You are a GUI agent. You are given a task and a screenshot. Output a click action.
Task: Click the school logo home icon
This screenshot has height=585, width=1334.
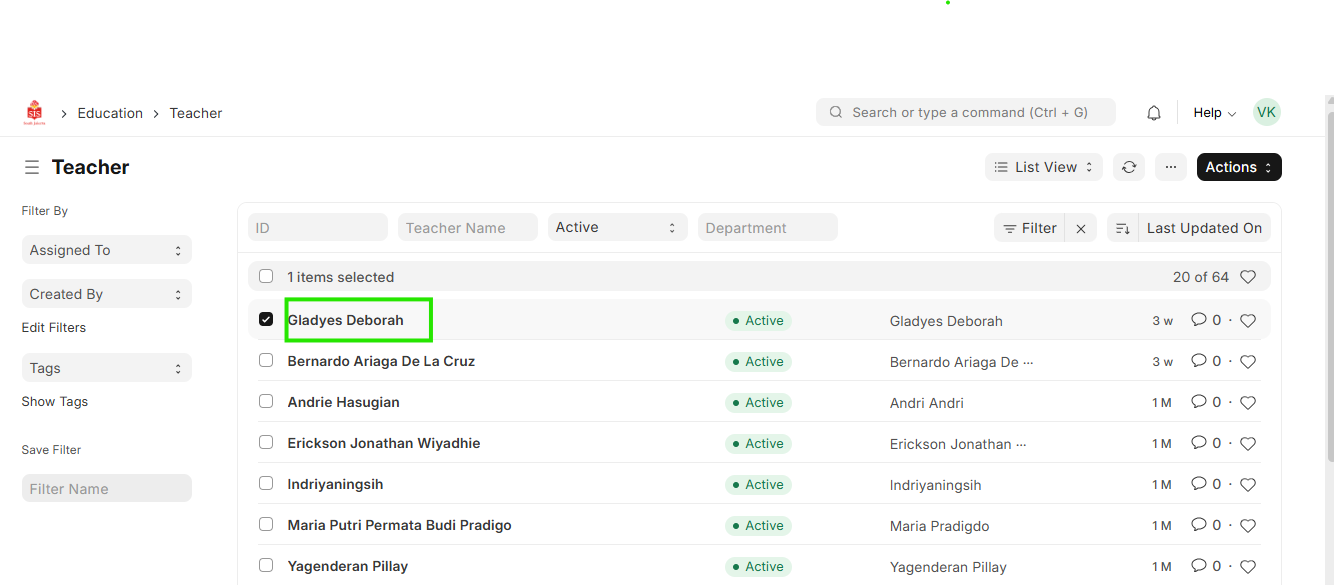point(35,113)
